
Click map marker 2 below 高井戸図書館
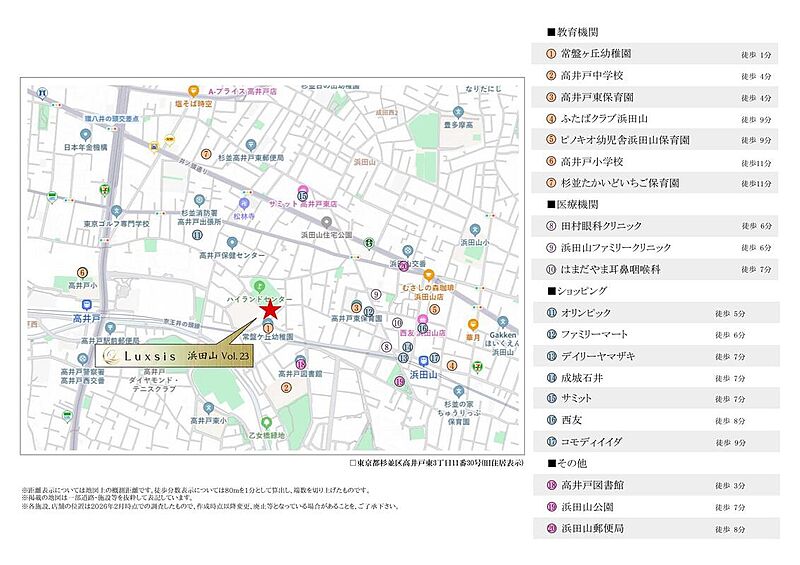click(x=285, y=387)
